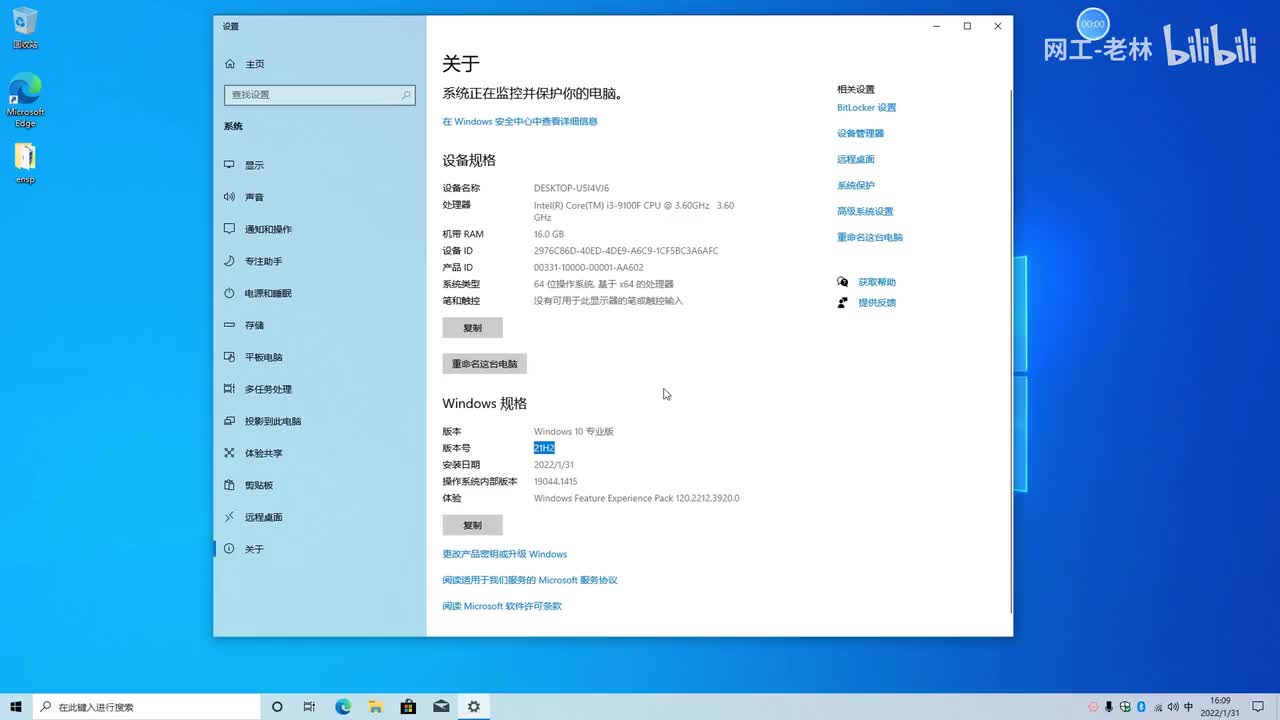Open 远程桌面 related settings link
The width and height of the screenshot is (1280, 720).
pyautogui.click(x=856, y=160)
